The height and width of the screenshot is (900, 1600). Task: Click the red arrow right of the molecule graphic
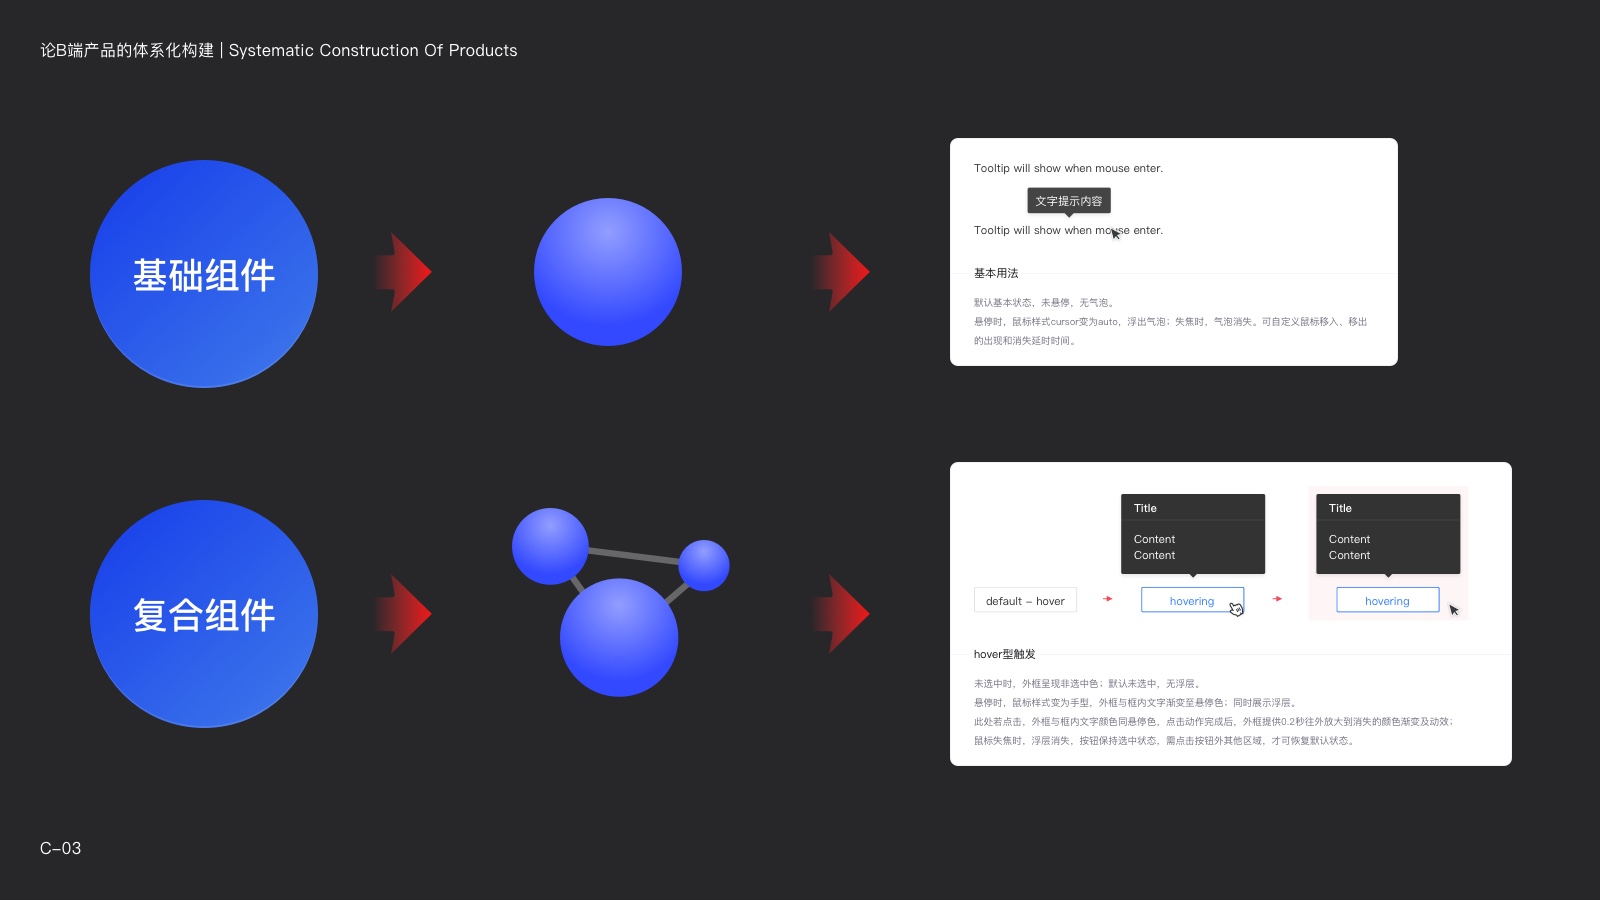(842, 614)
